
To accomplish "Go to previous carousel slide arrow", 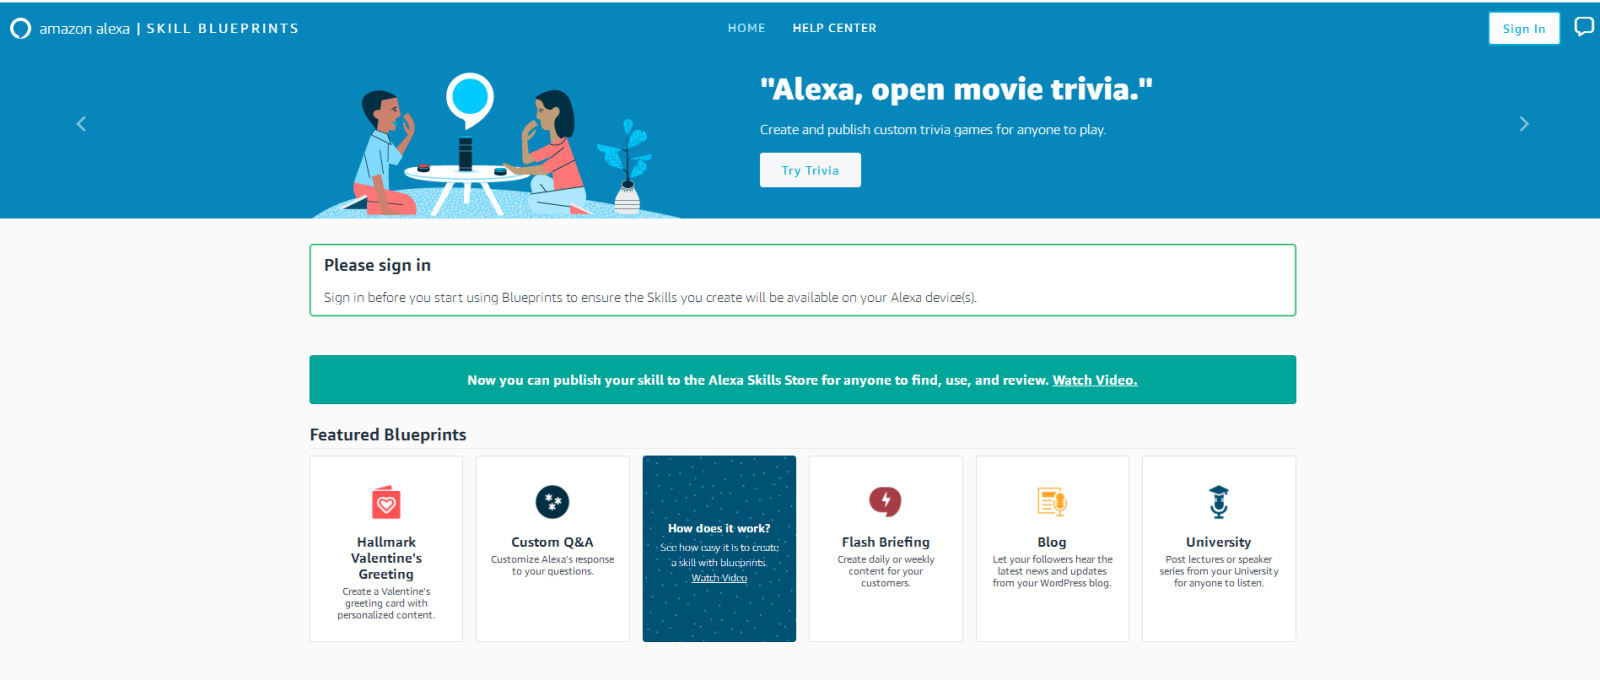I will 81,124.
